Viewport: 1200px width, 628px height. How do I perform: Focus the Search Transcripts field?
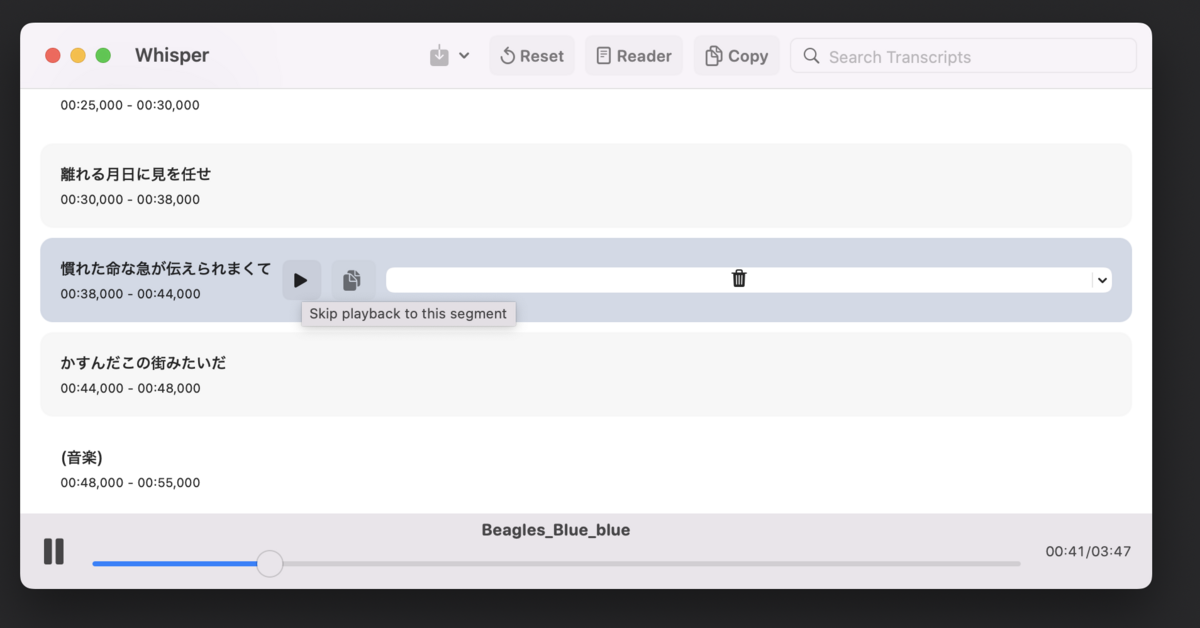coord(963,56)
